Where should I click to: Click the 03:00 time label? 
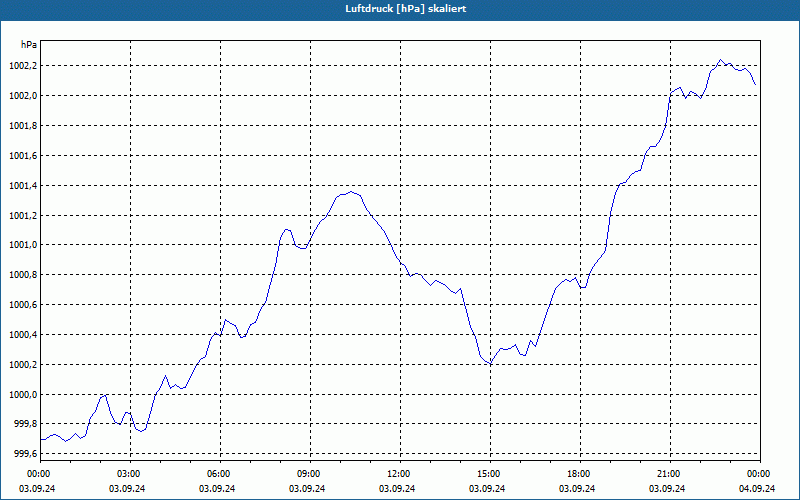(x=131, y=474)
